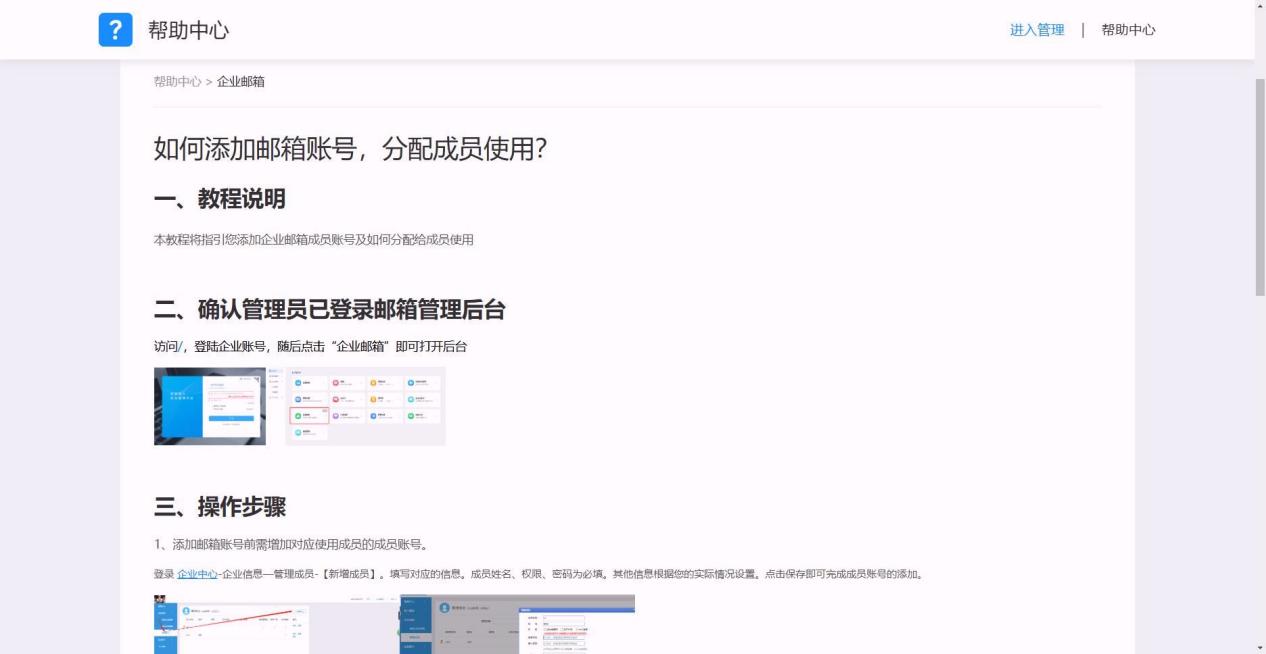Click the scrollbar track below the thumb
1266x654 pixels.
pyautogui.click(x=1259, y=468)
